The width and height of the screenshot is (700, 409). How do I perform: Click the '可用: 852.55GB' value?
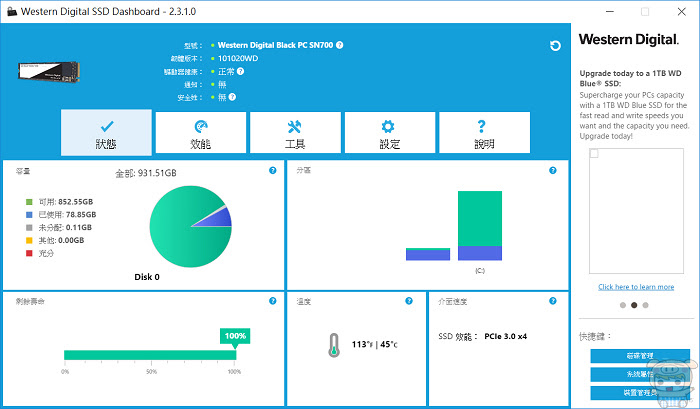(x=66, y=202)
